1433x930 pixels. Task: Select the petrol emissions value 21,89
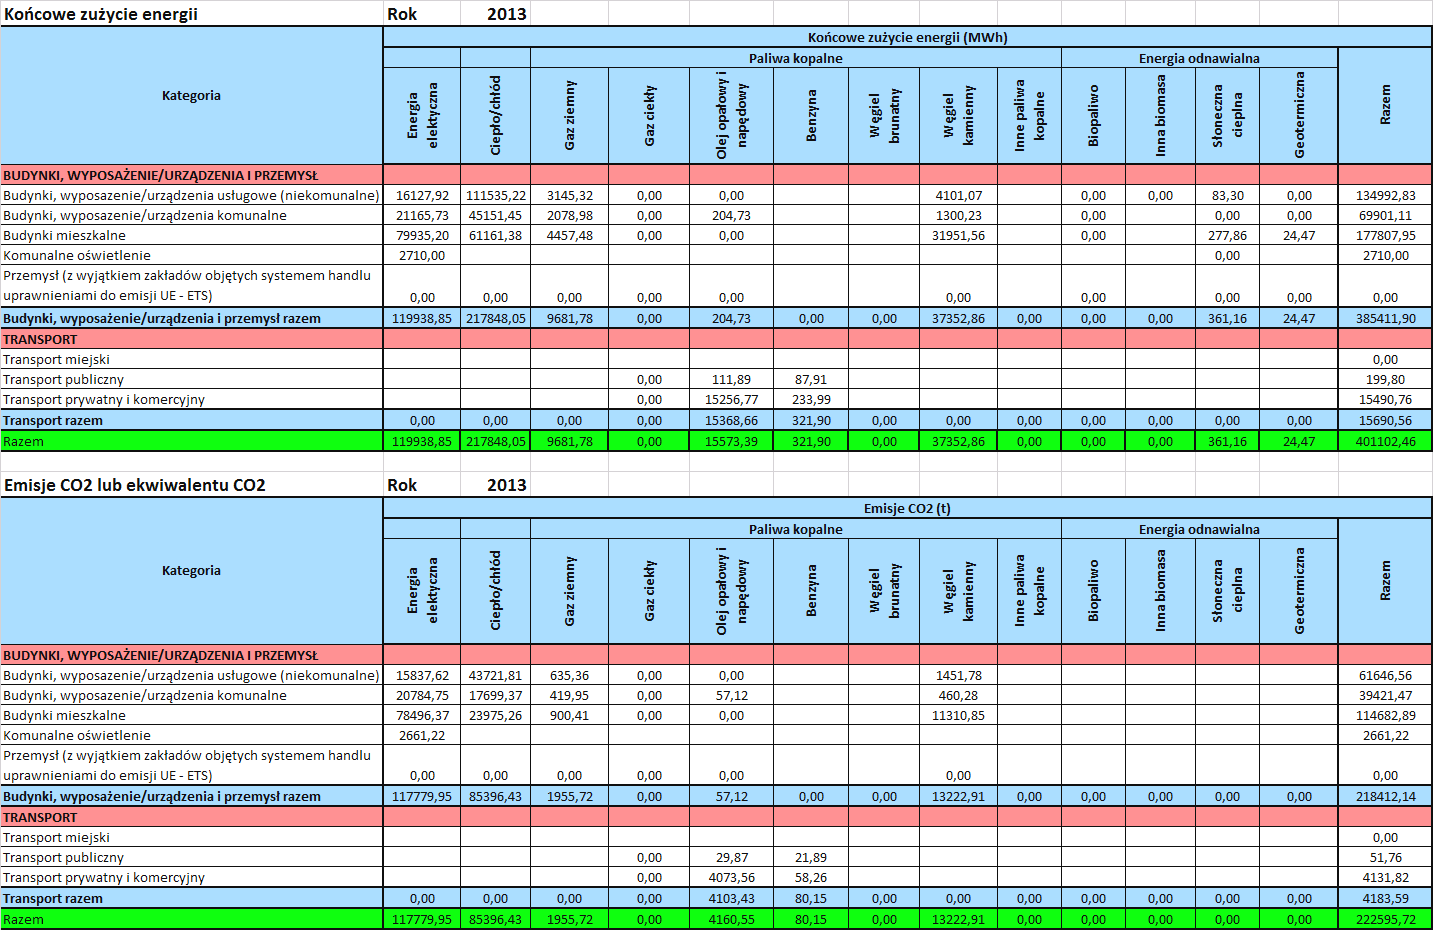point(811,857)
